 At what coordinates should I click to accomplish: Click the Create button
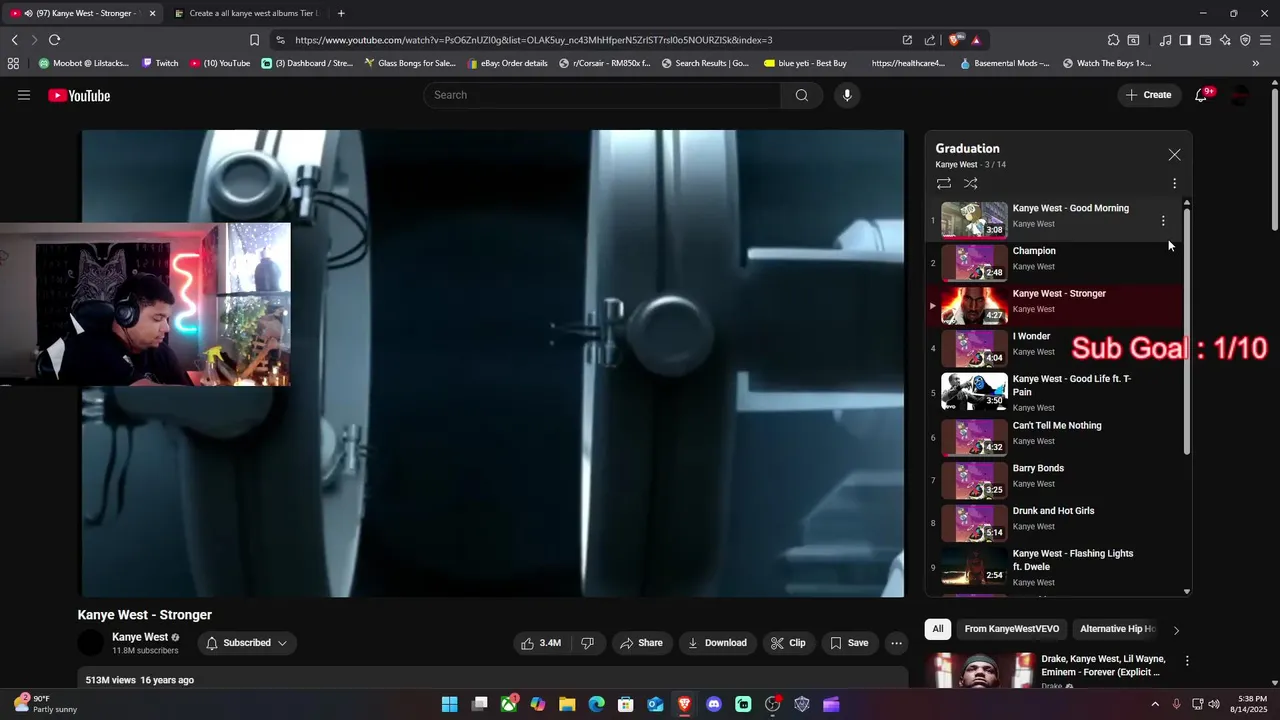[x=1148, y=95]
